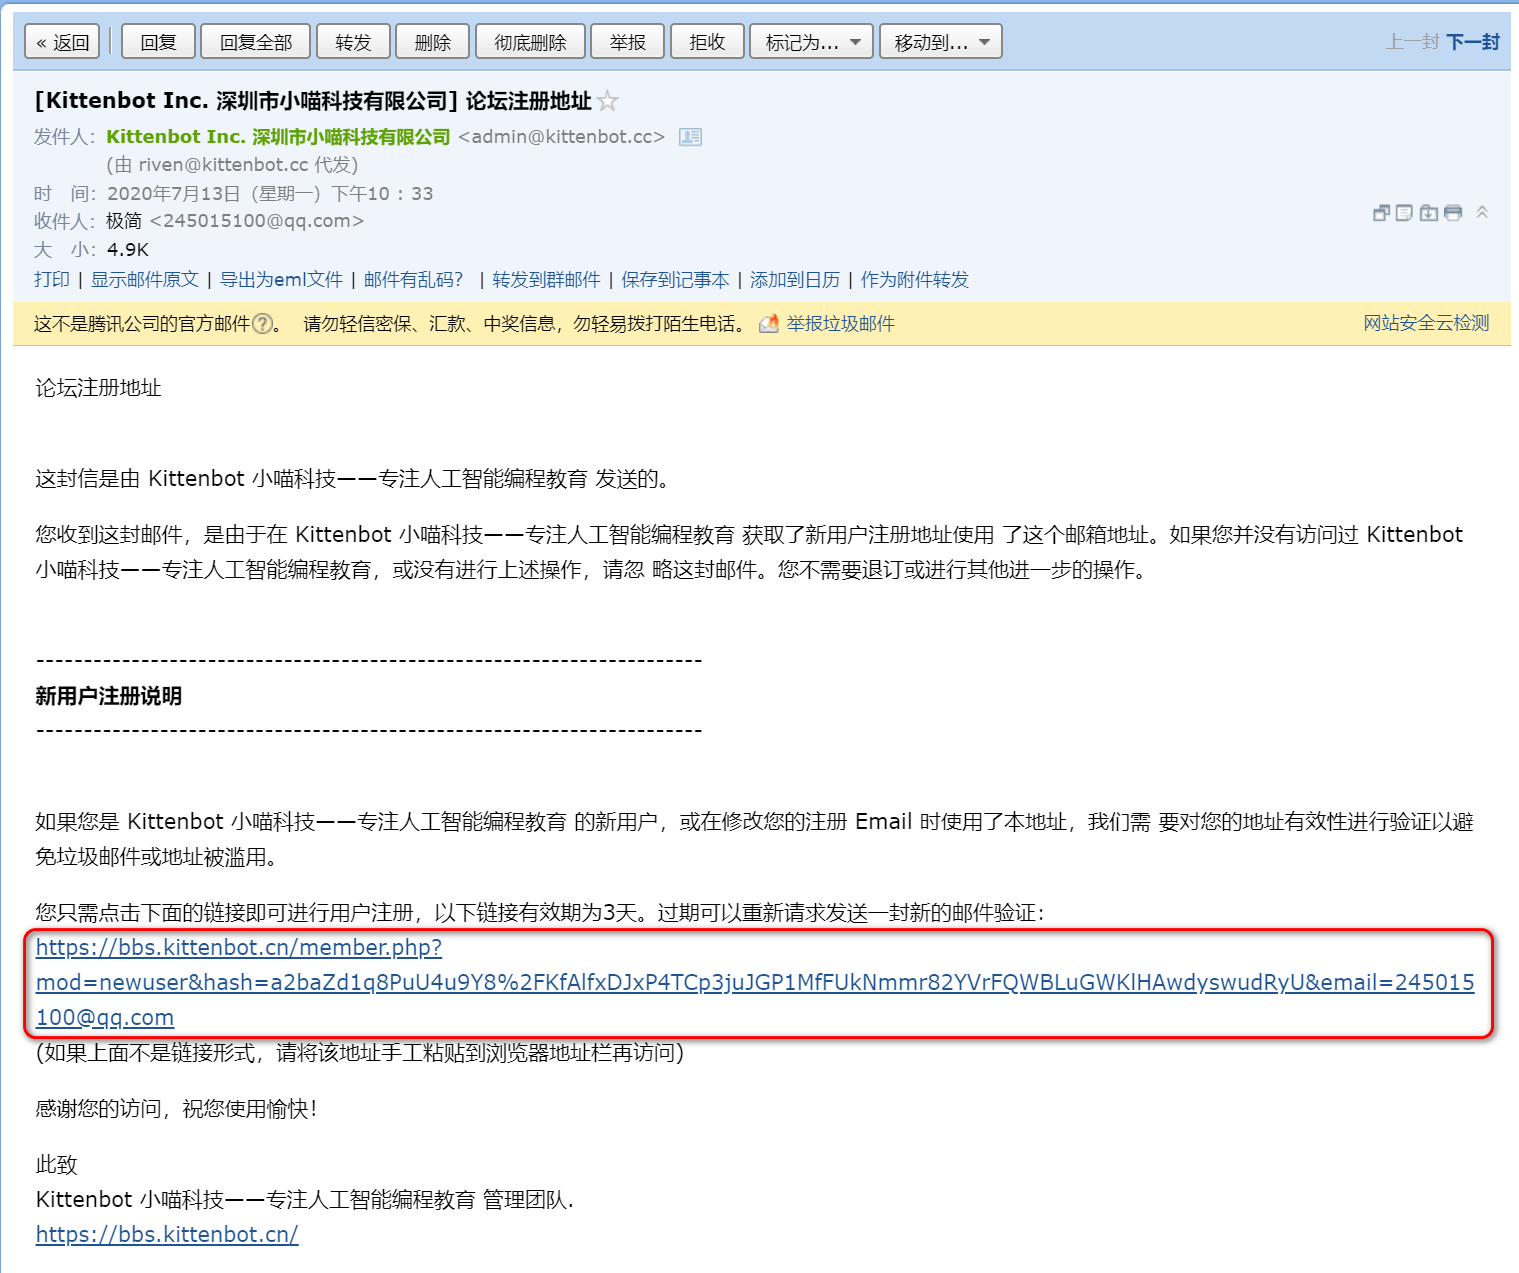Click 转发到群邮件 link

click(x=546, y=279)
